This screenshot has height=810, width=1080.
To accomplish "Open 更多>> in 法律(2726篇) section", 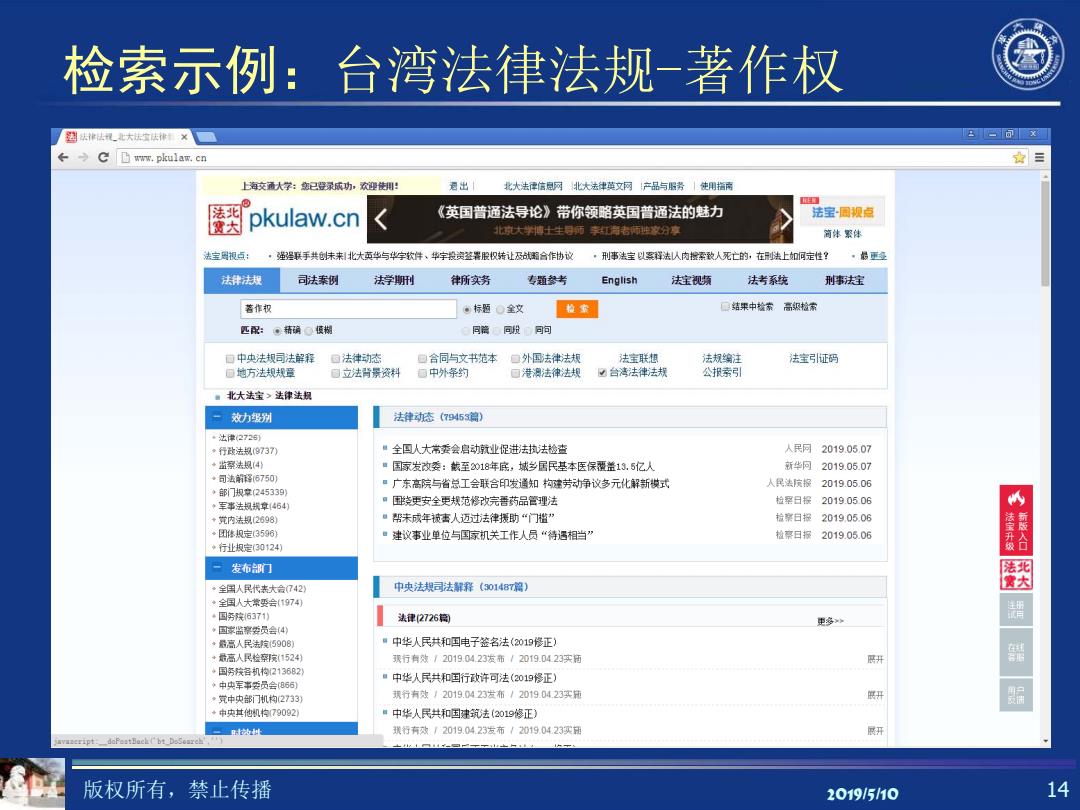I will point(830,621).
